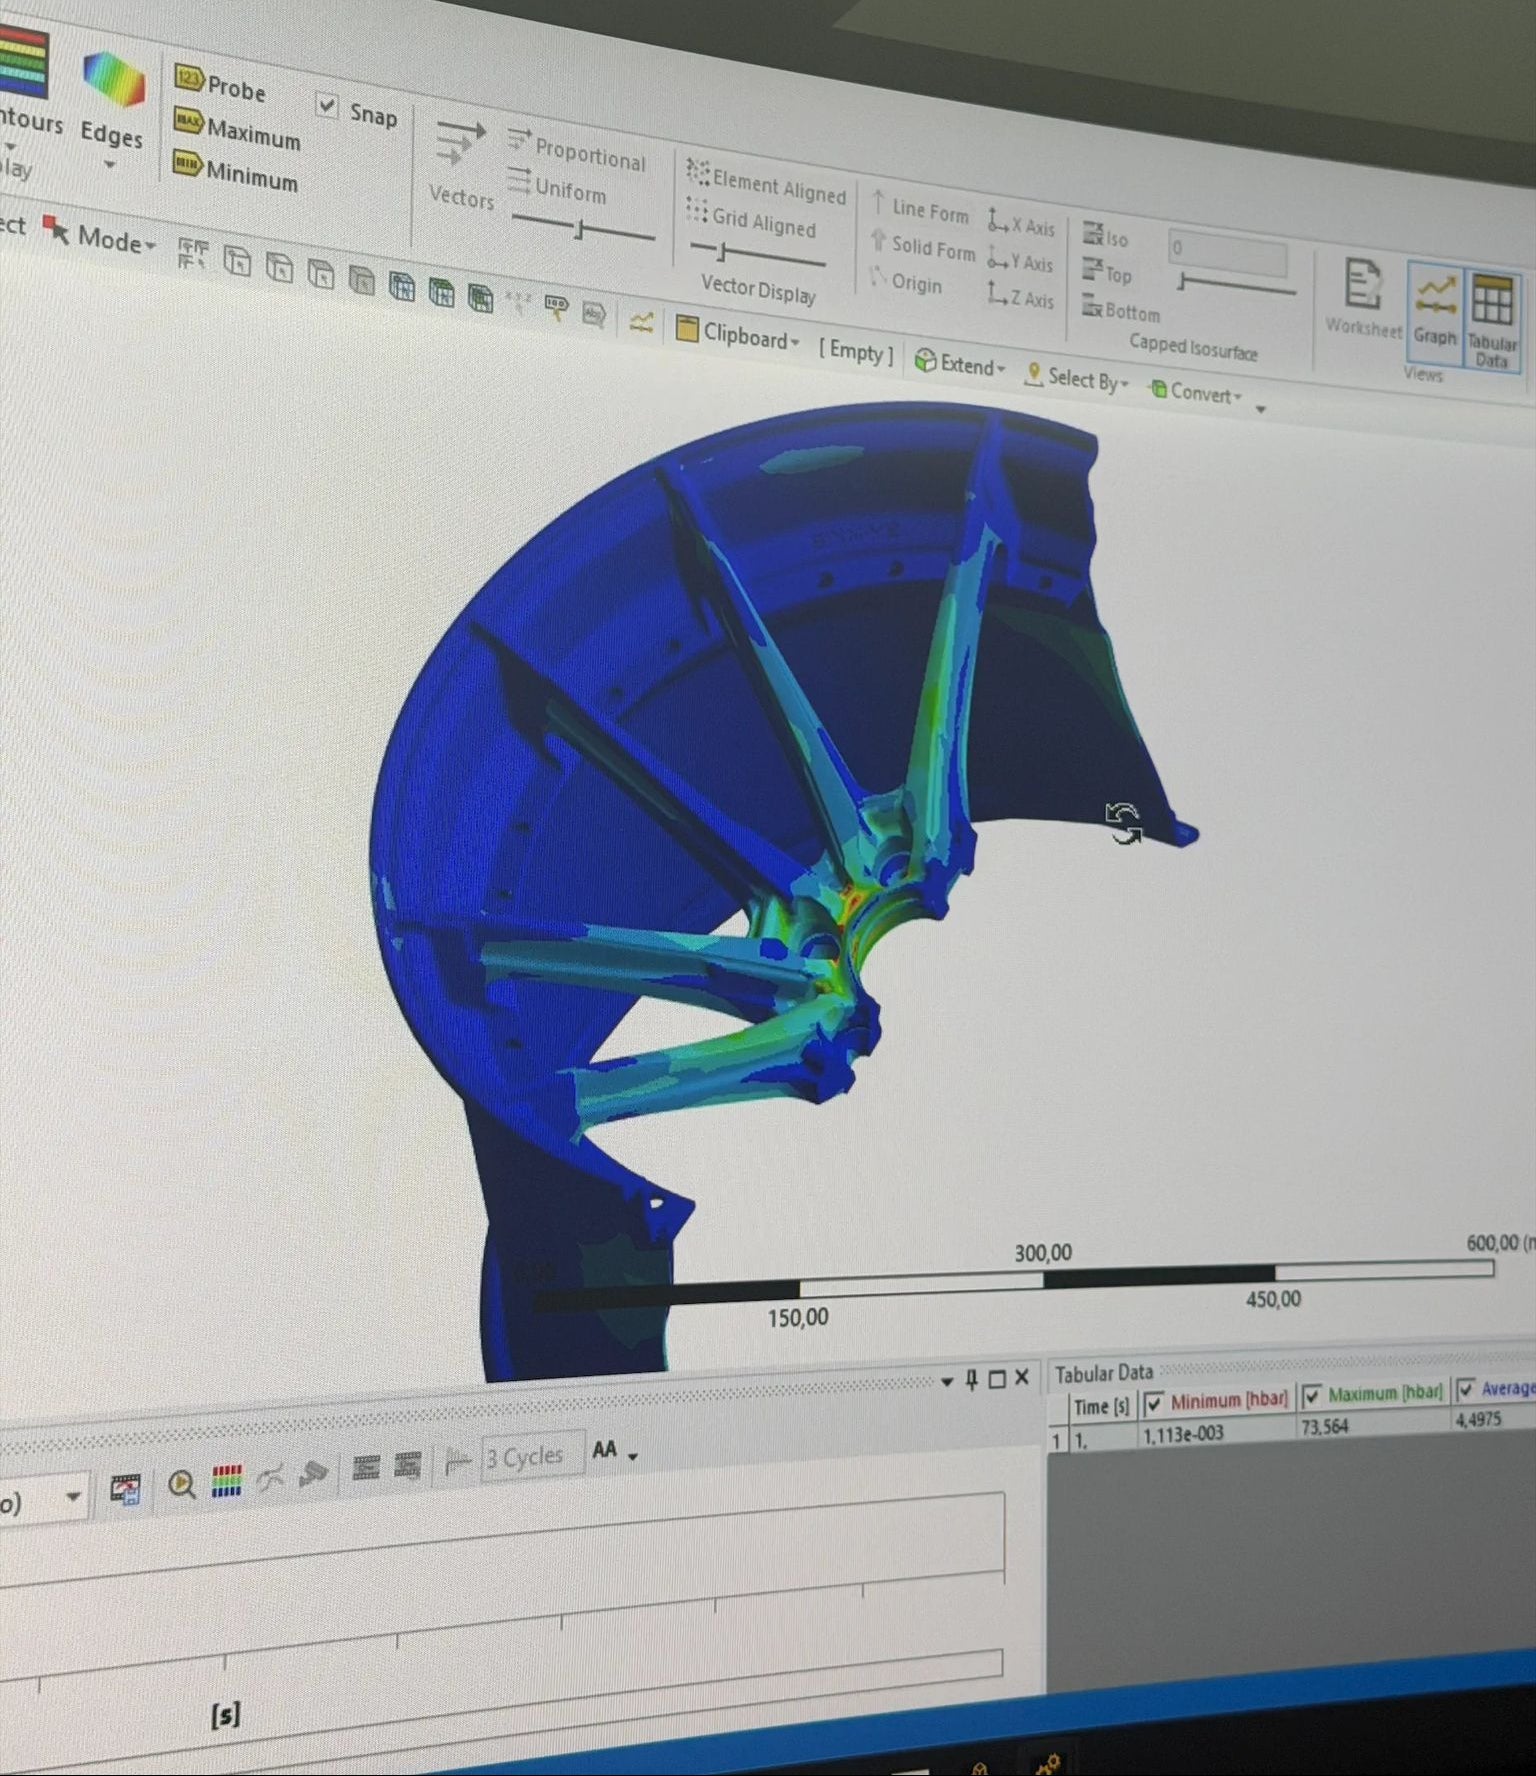
Task: Open the Tabular Data view
Action: click(x=1492, y=319)
